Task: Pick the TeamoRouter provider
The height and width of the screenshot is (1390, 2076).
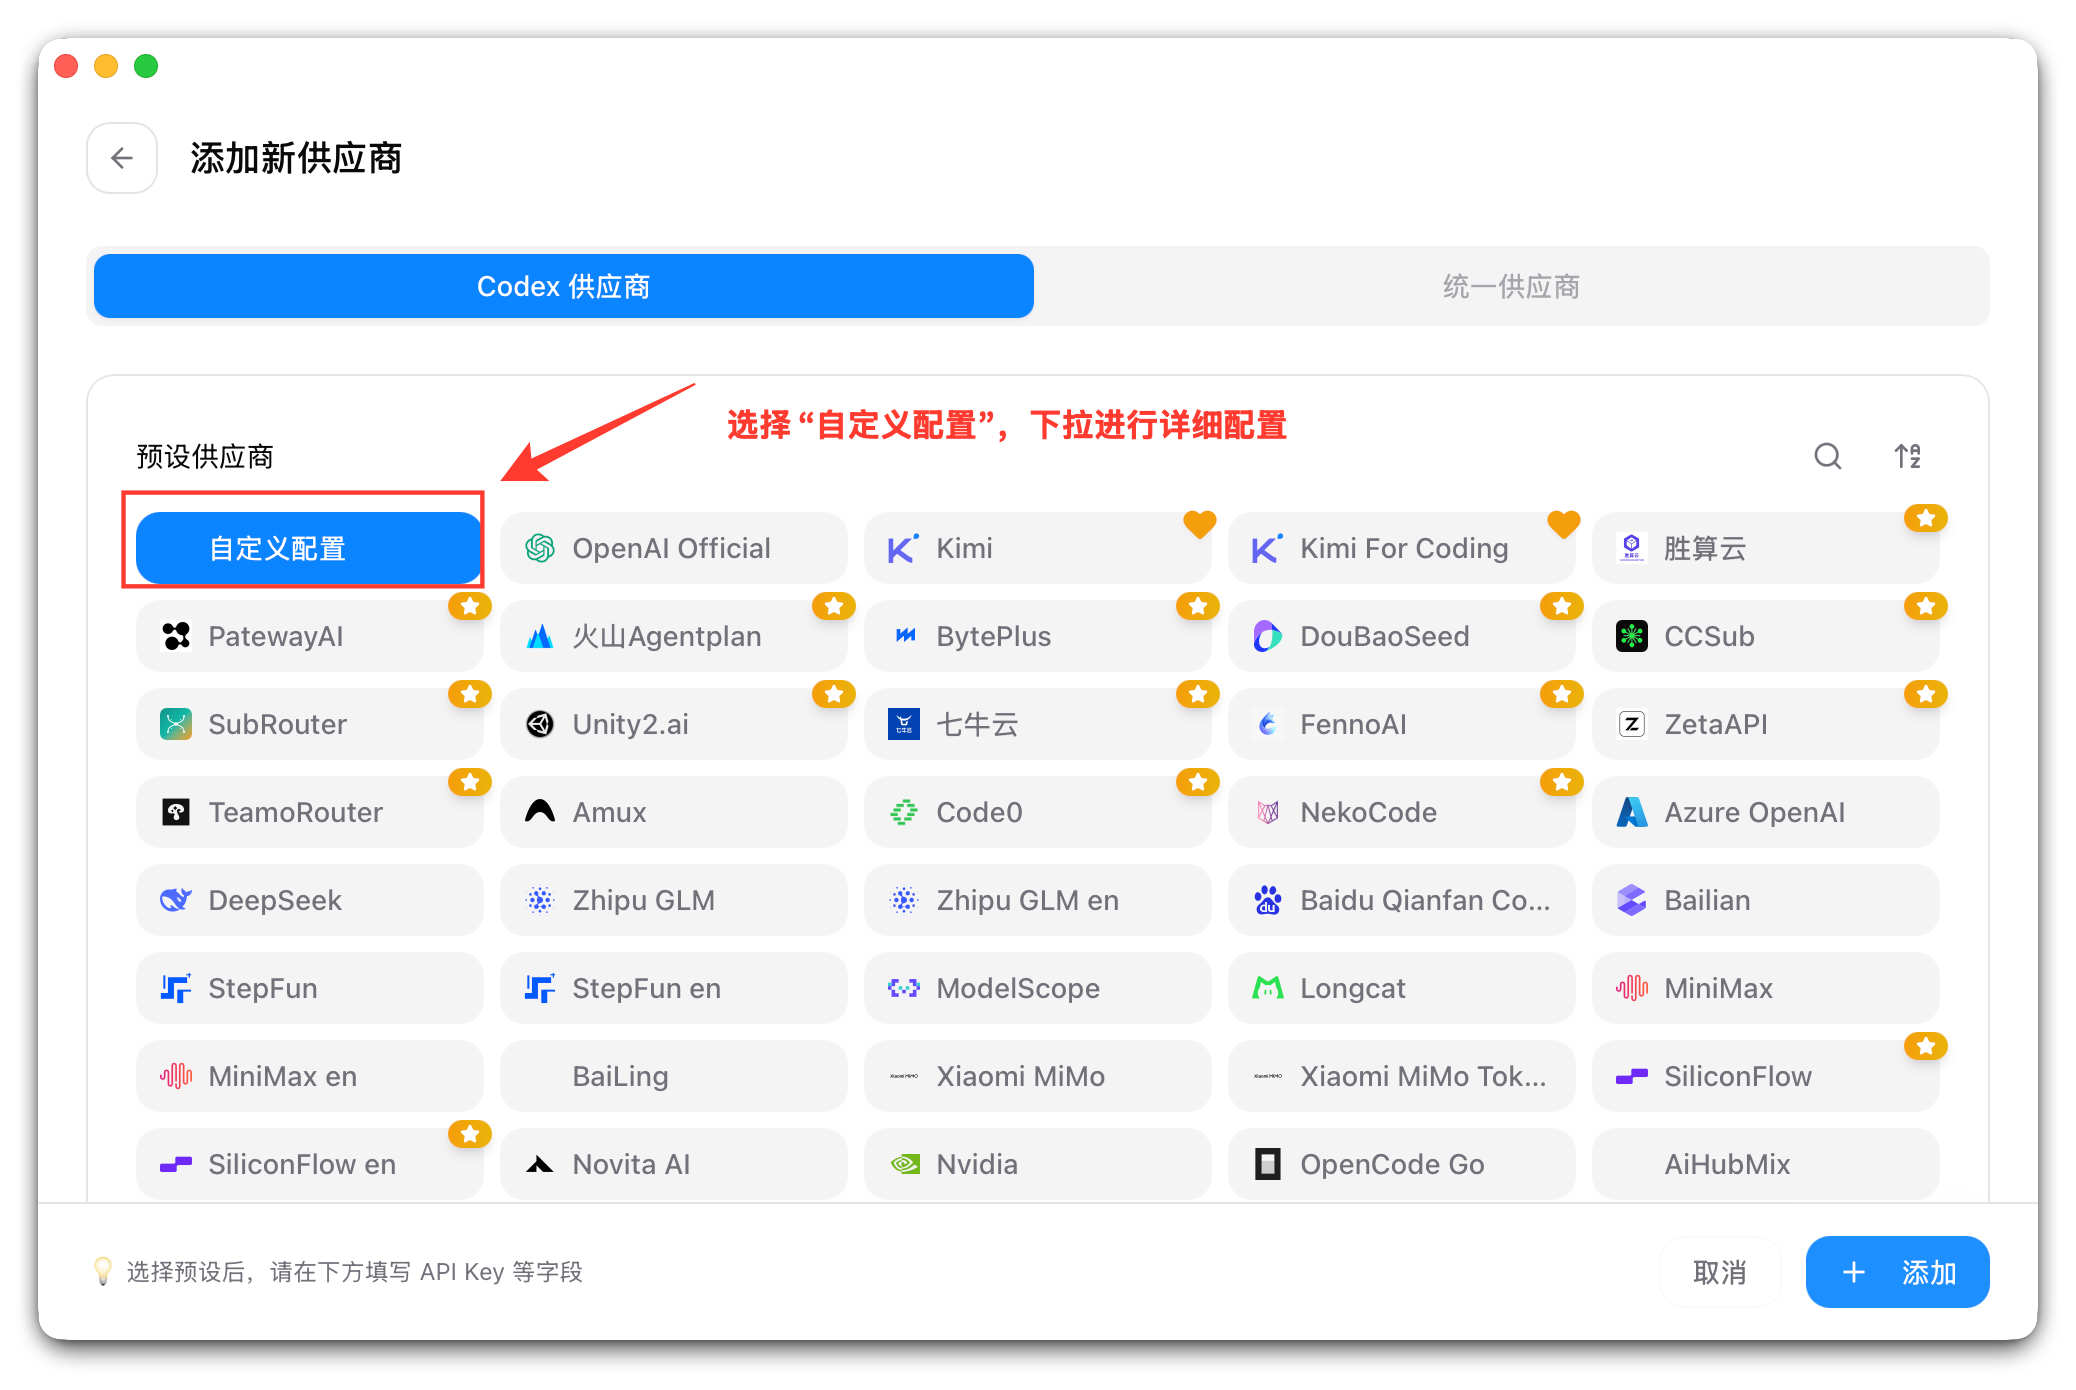Action: pos(309,812)
